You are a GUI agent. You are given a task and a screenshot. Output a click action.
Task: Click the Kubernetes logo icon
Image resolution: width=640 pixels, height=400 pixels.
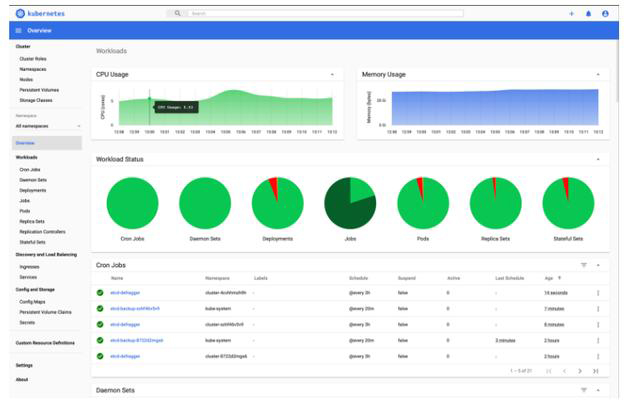pos(20,13)
